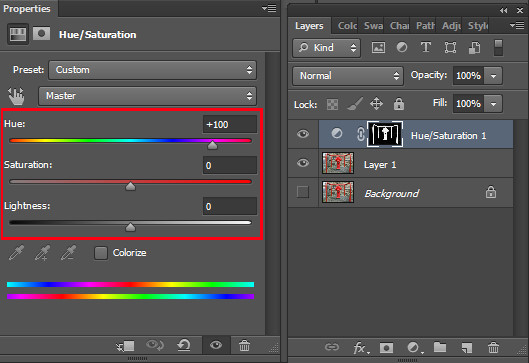Filter layers by pixel layers
This screenshot has width=529, height=363.
[378, 48]
